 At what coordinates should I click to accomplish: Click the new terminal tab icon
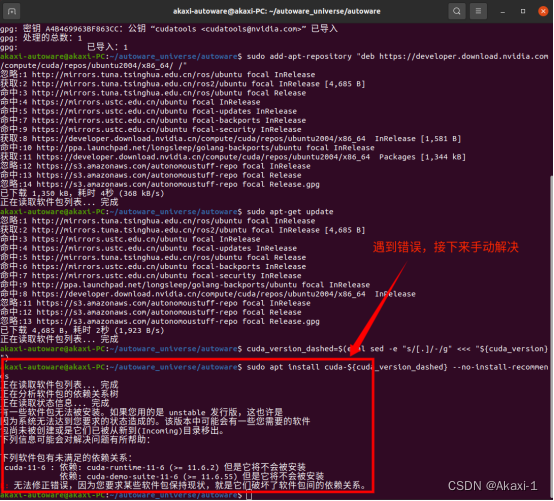[12, 11]
